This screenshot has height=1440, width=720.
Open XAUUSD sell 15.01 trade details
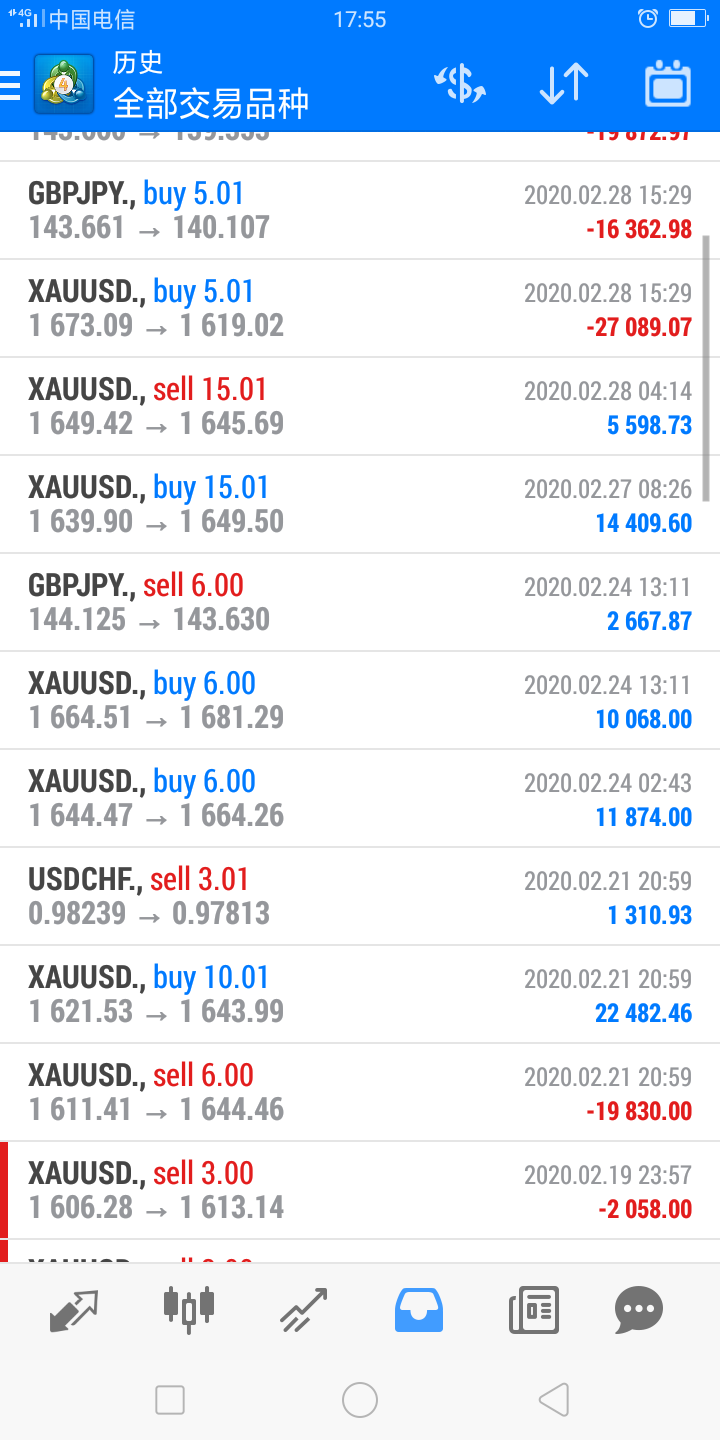pyautogui.click(x=360, y=406)
